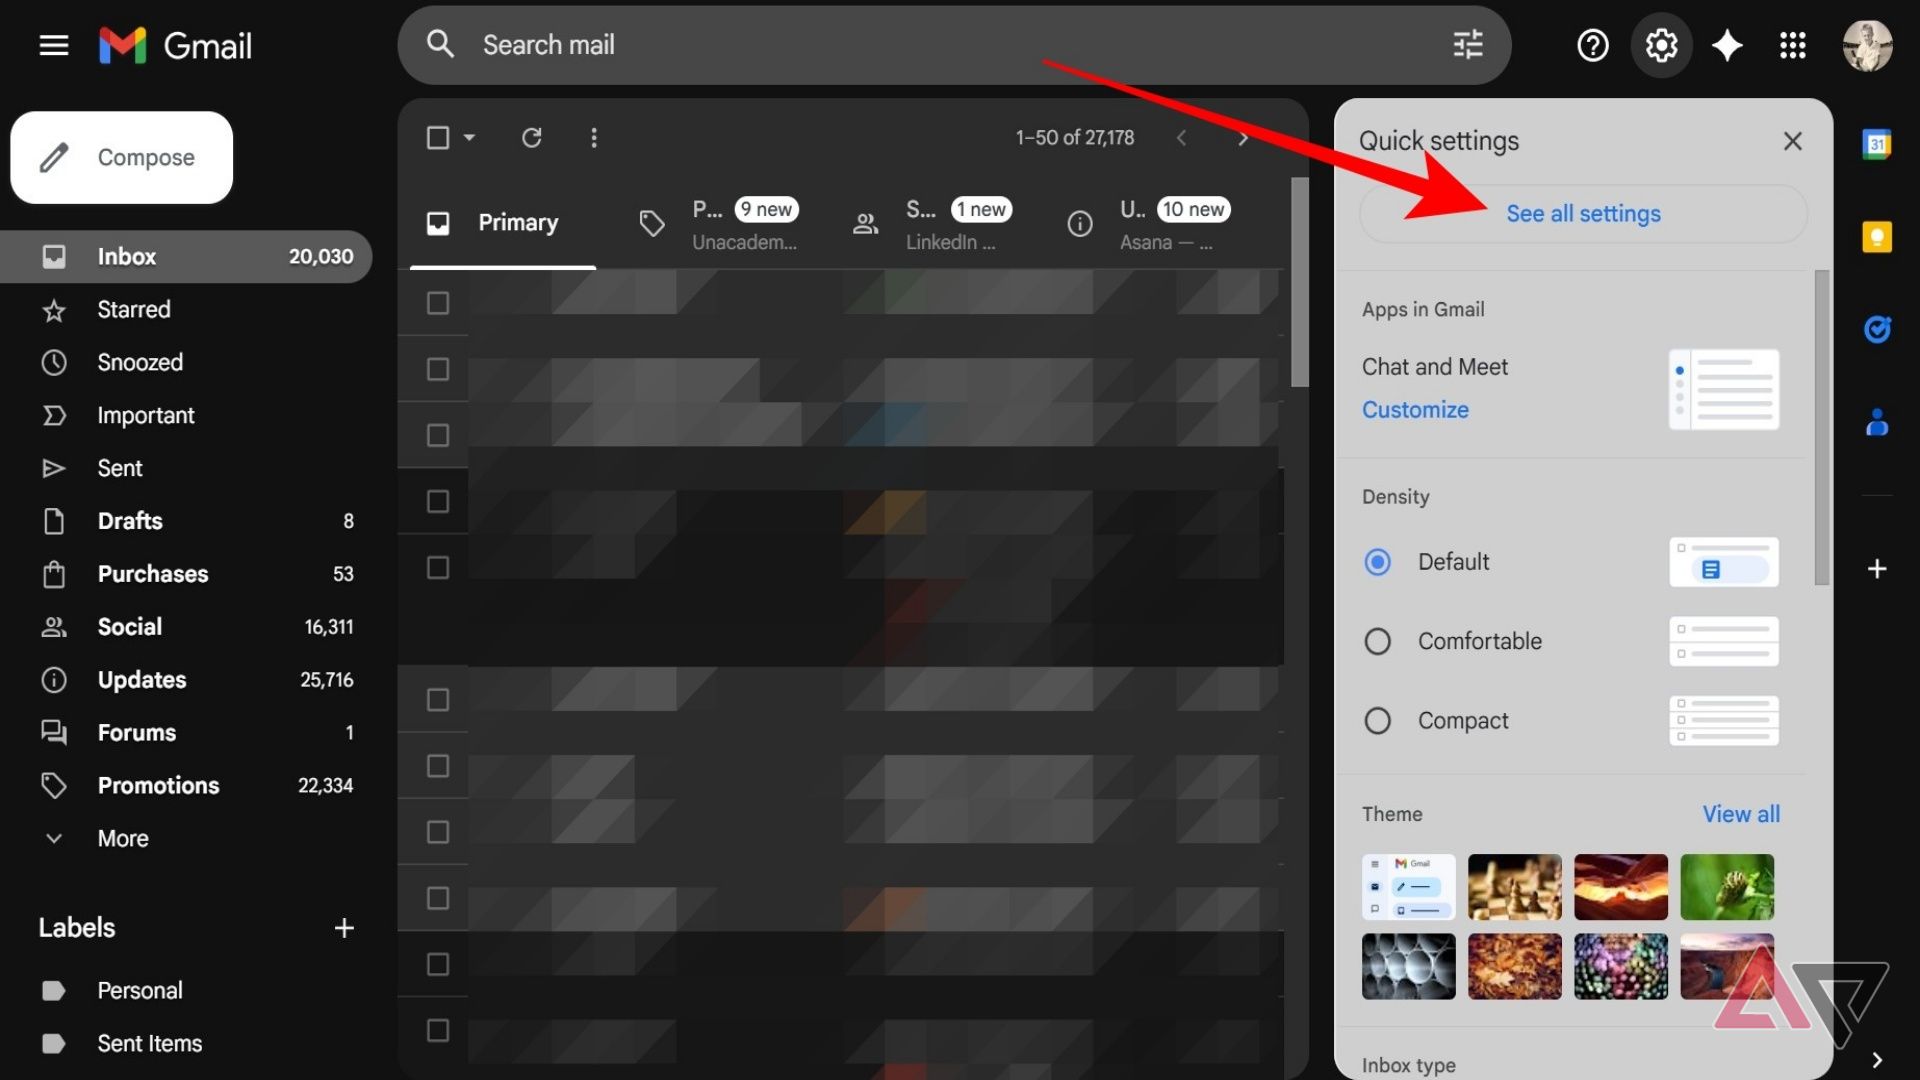Open the Starred folder
The height and width of the screenshot is (1080, 1920).
point(134,310)
